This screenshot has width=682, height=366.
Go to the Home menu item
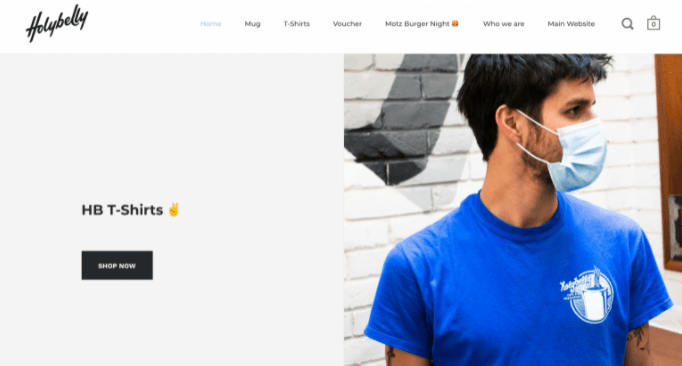coord(211,24)
